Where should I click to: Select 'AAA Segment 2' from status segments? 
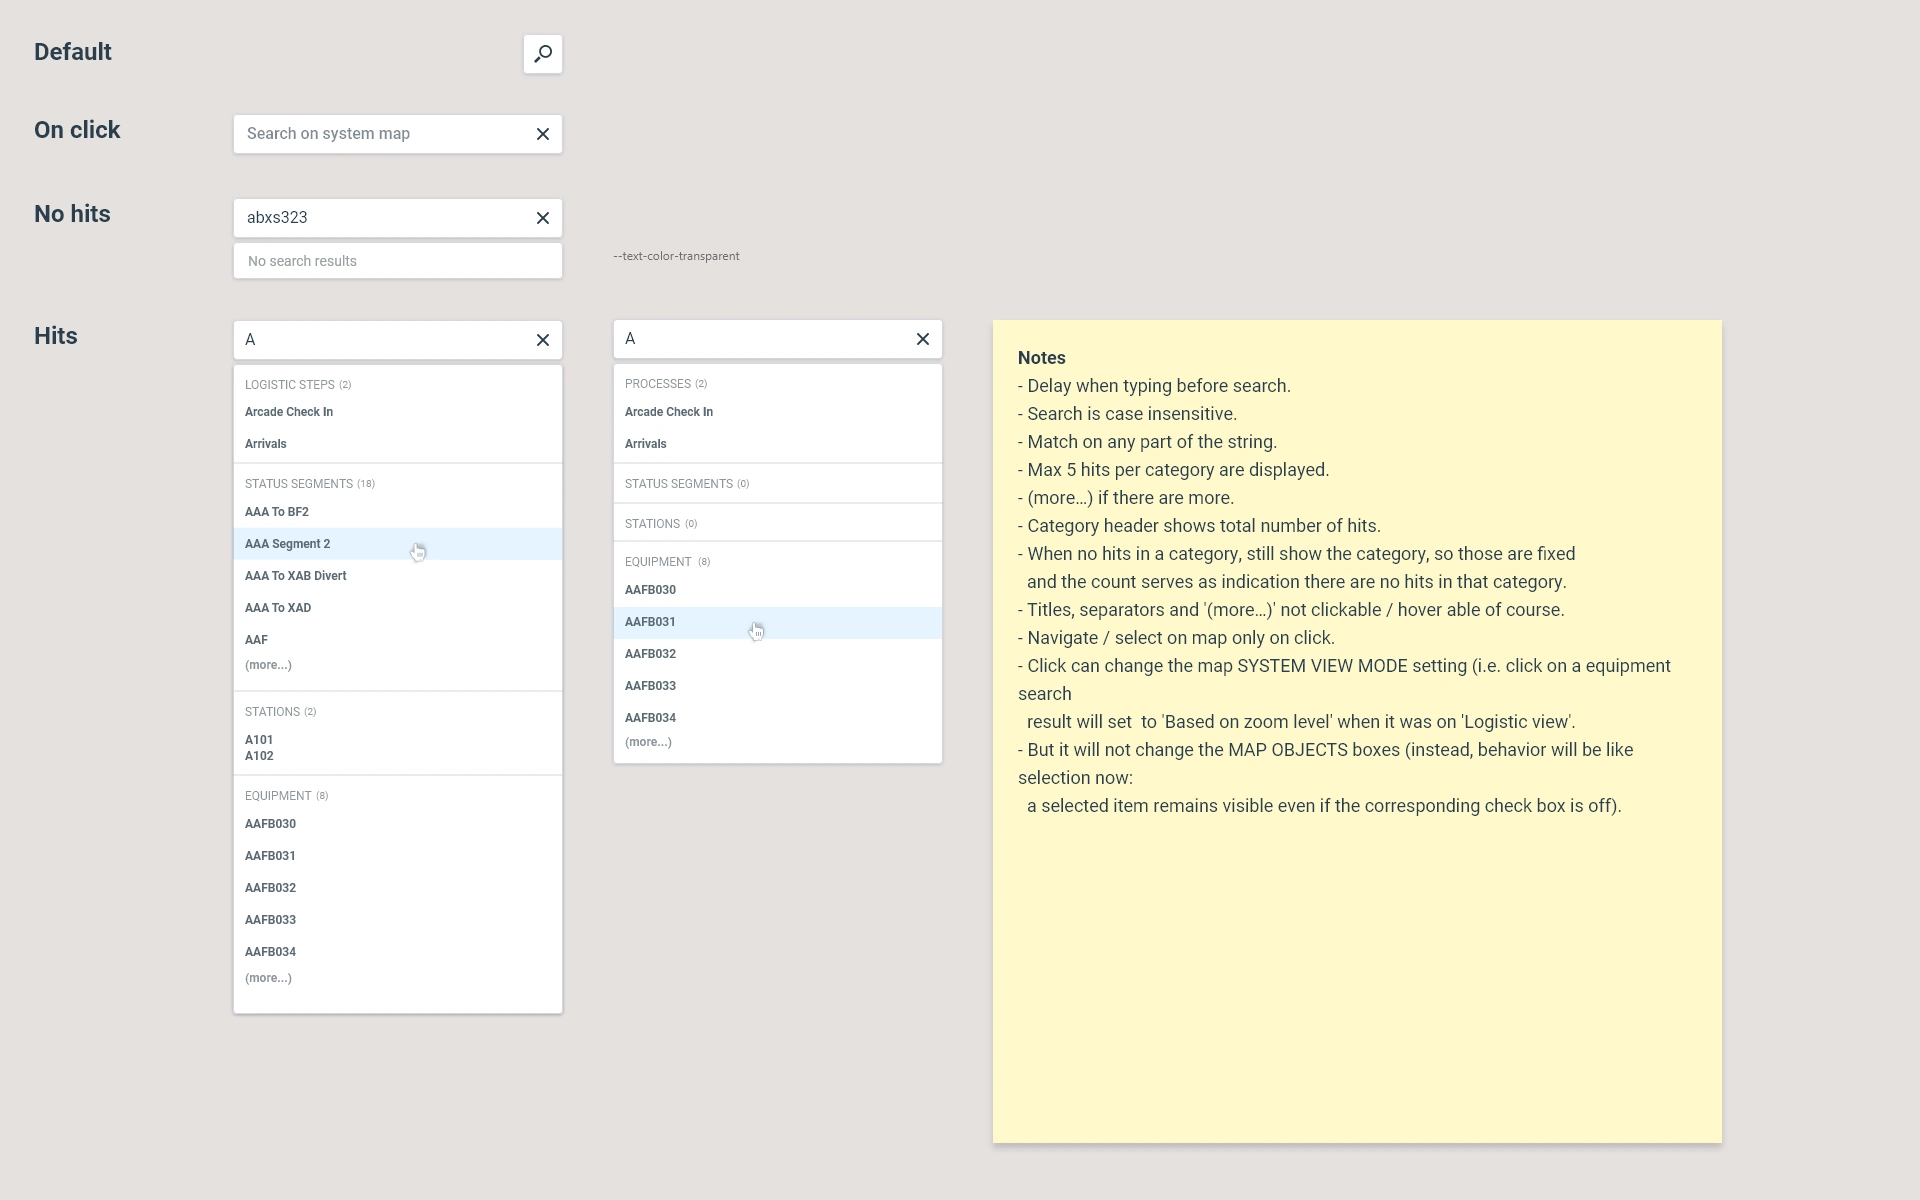pyautogui.click(x=286, y=543)
